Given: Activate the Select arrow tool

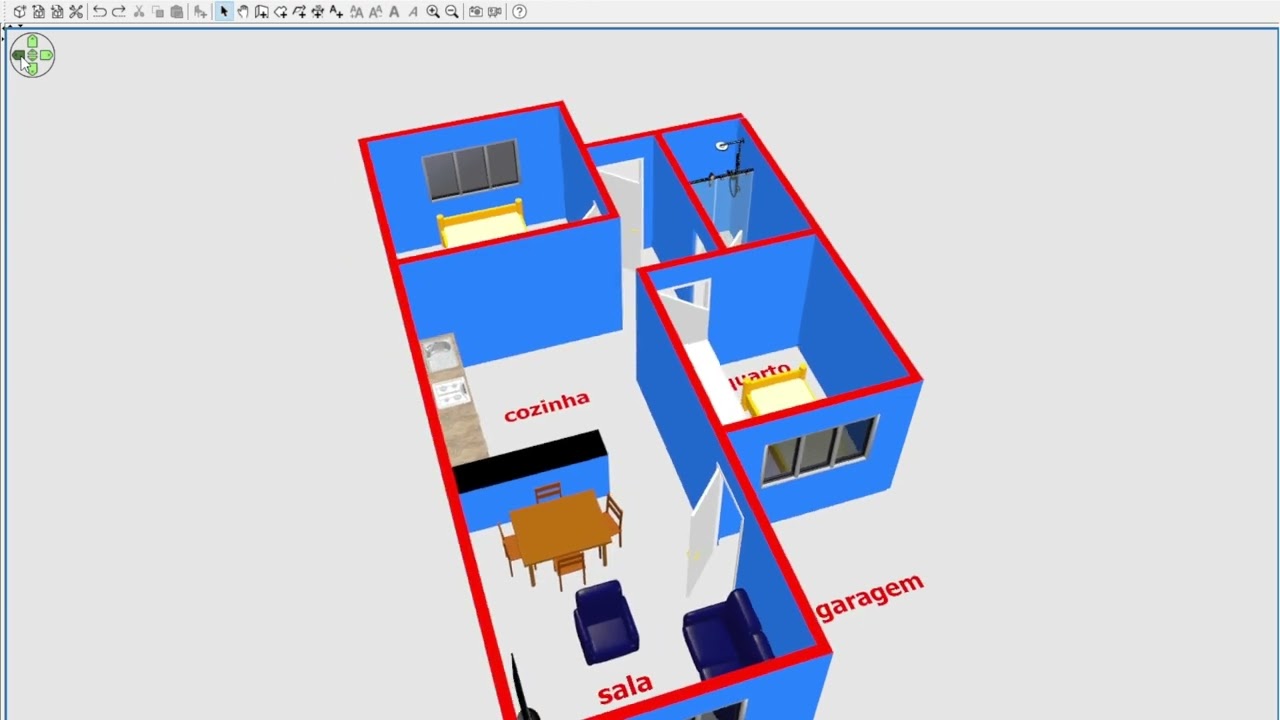Looking at the screenshot, I should (x=224, y=12).
